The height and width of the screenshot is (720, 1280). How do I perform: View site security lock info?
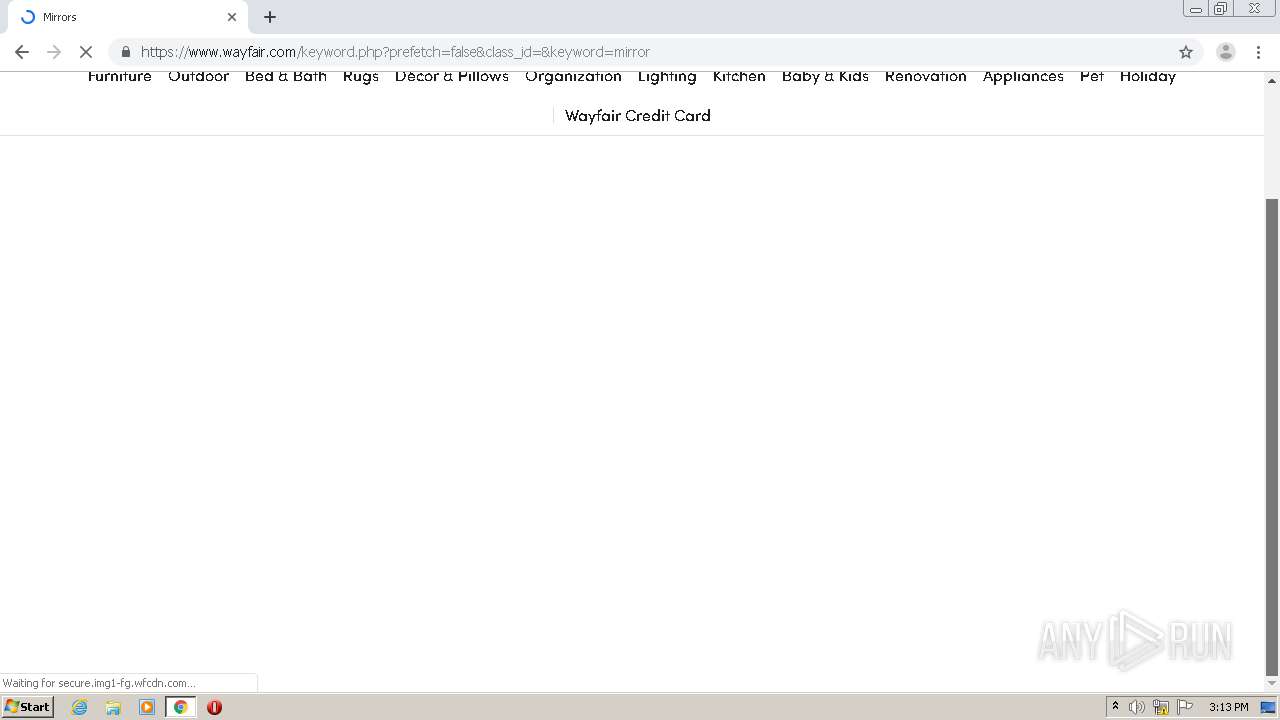126,52
